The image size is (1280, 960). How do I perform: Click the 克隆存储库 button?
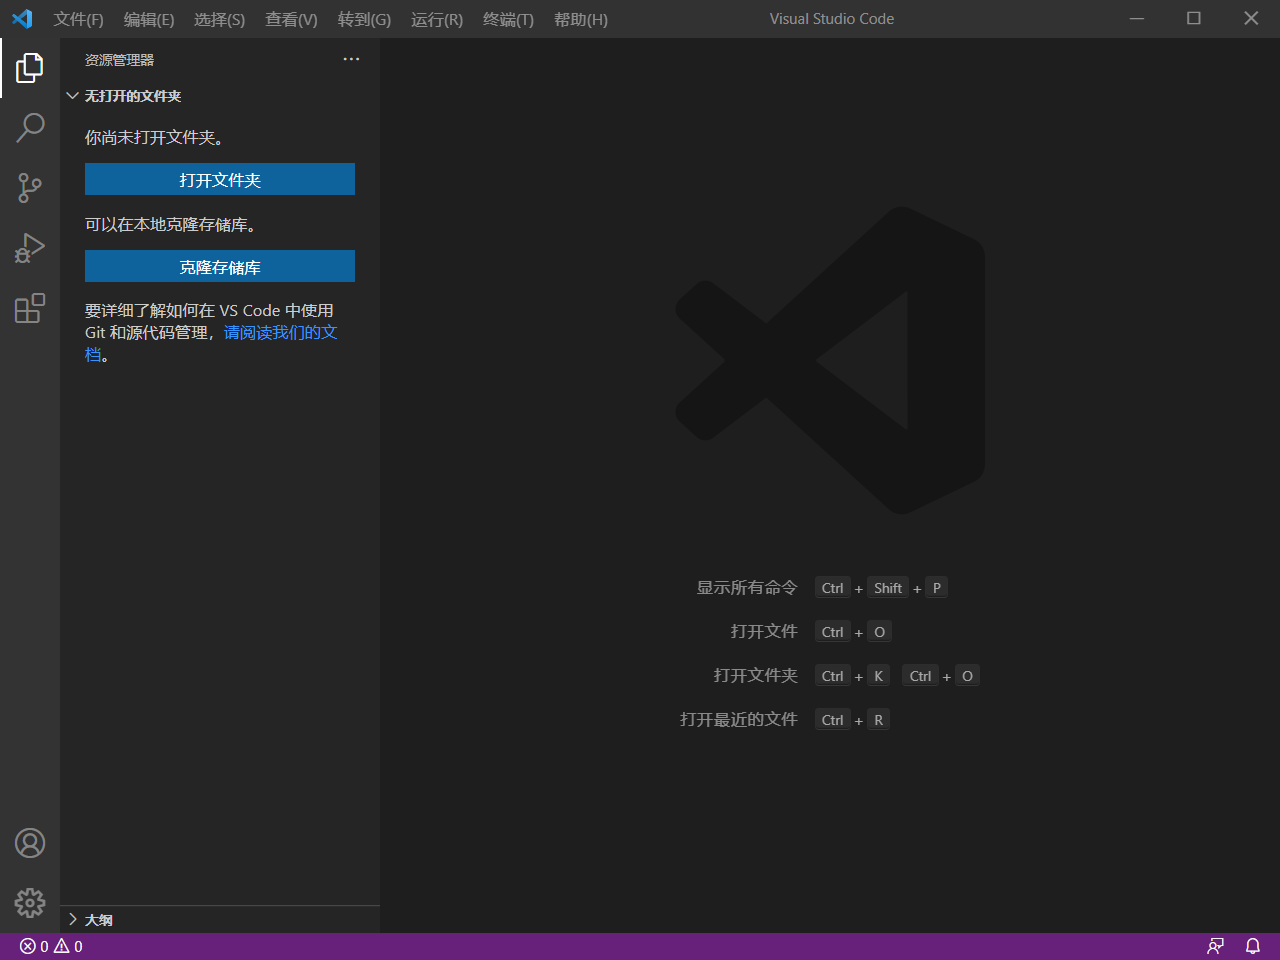(x=220, y=267)
